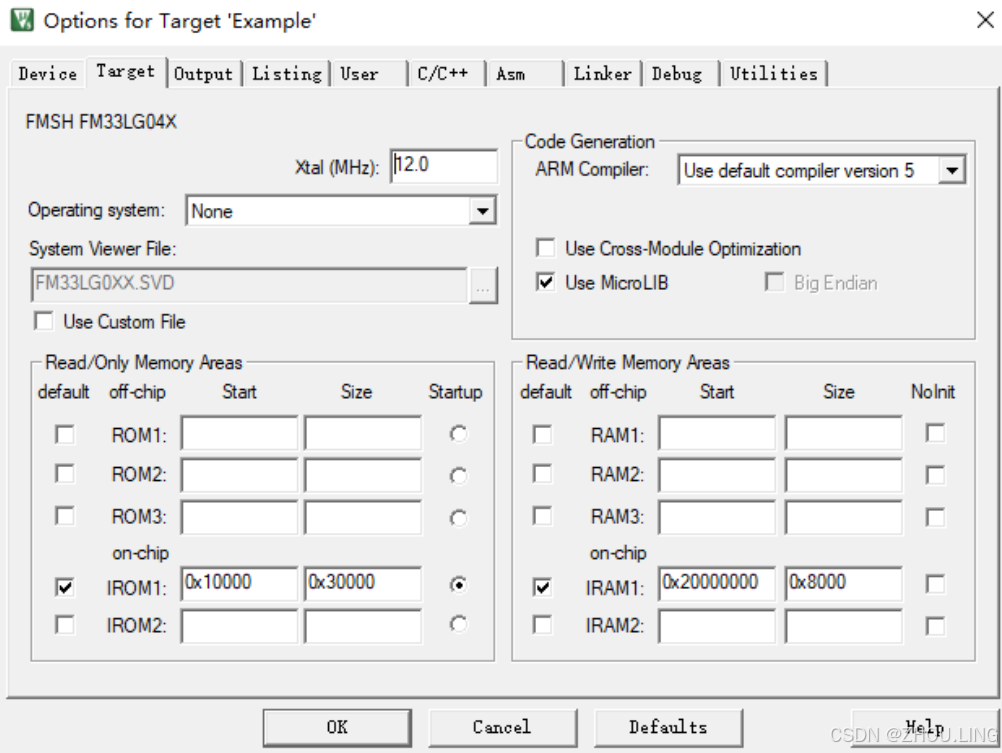
Task: Click the System Viewer File browse button
Action: [x=483, y=285]
